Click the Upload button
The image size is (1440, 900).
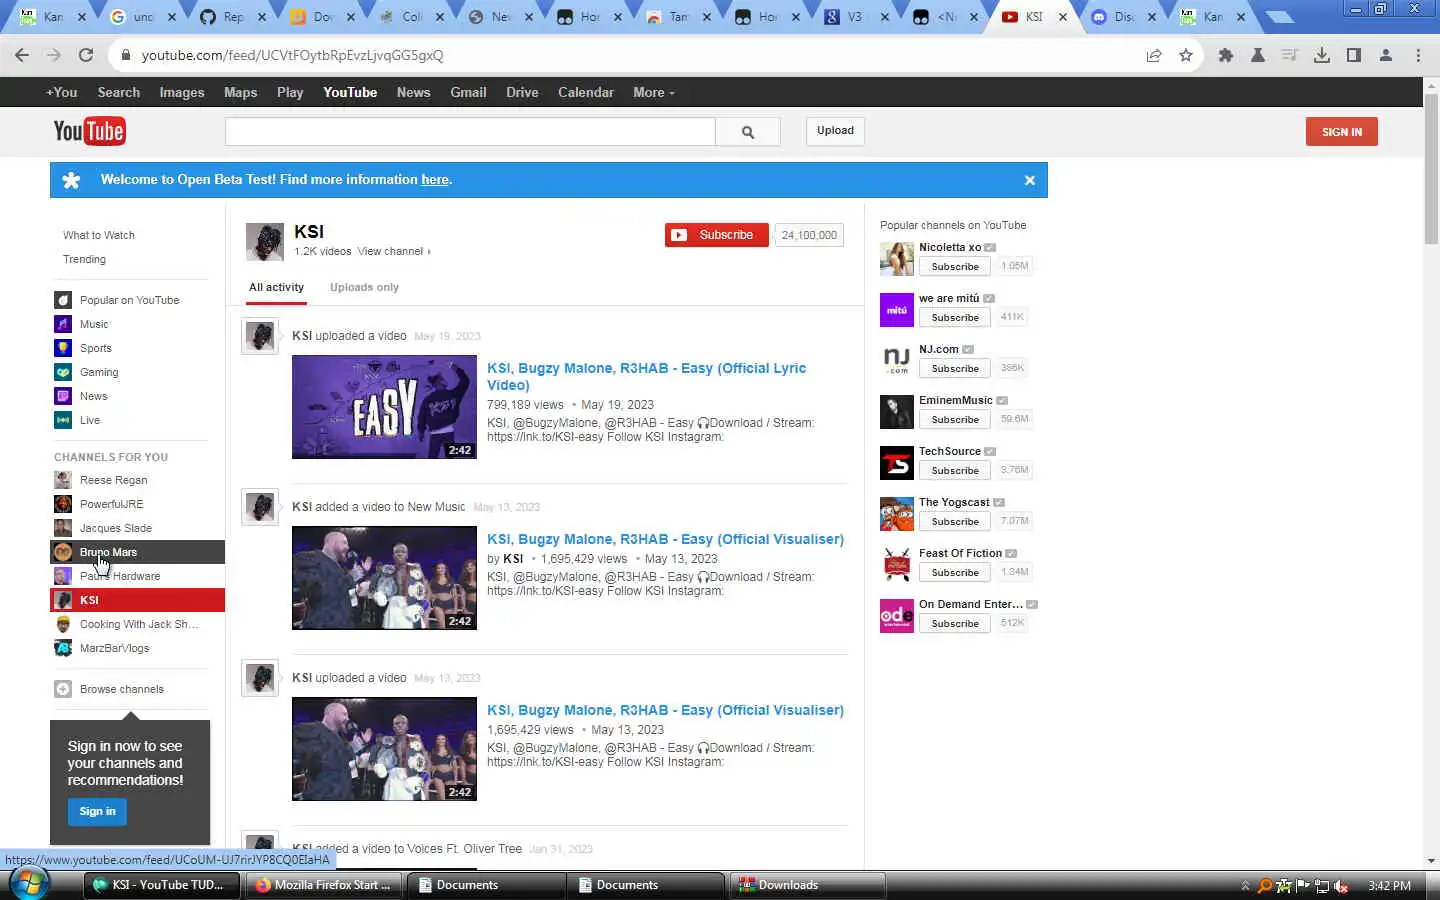click(x=835, y=131)
